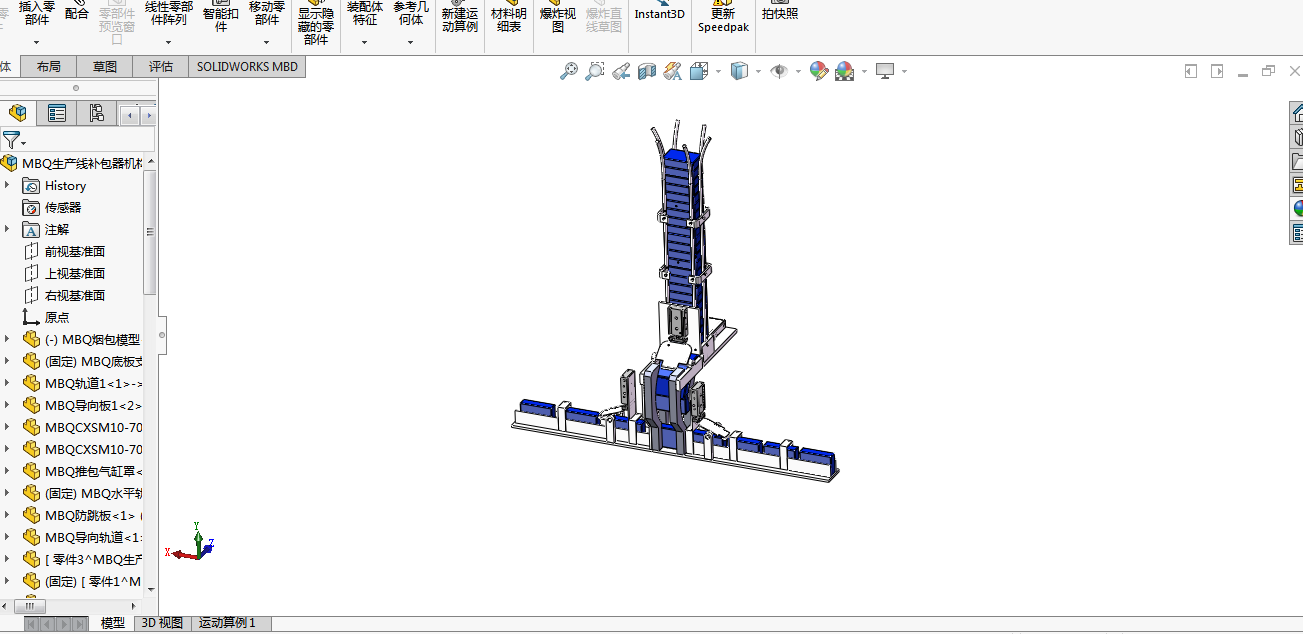Open the View Orientation dropdown arrow

click(718, 72)
